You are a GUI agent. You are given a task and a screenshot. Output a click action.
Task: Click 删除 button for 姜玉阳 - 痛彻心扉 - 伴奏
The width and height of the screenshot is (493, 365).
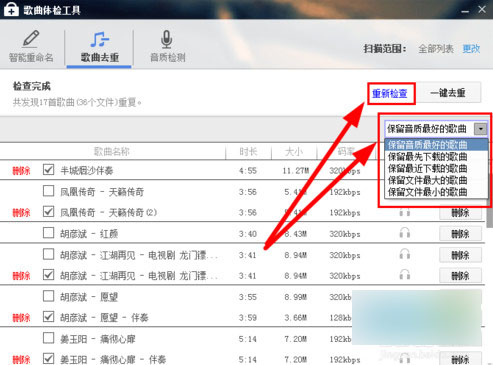(x=460, y=359)
